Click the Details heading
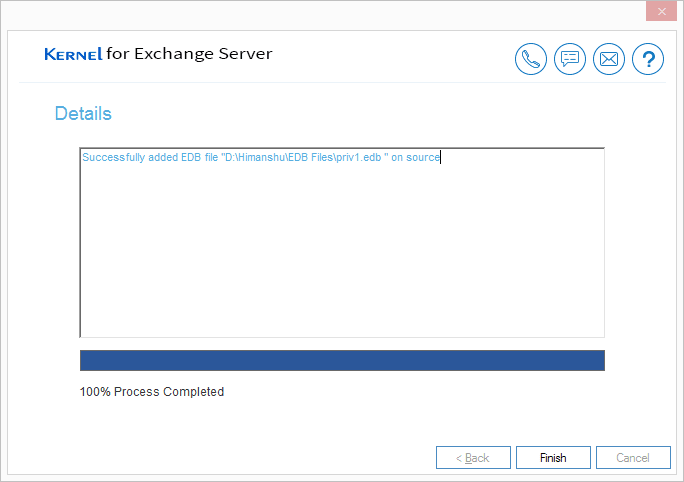684x482 pixels. coord(83,113)
